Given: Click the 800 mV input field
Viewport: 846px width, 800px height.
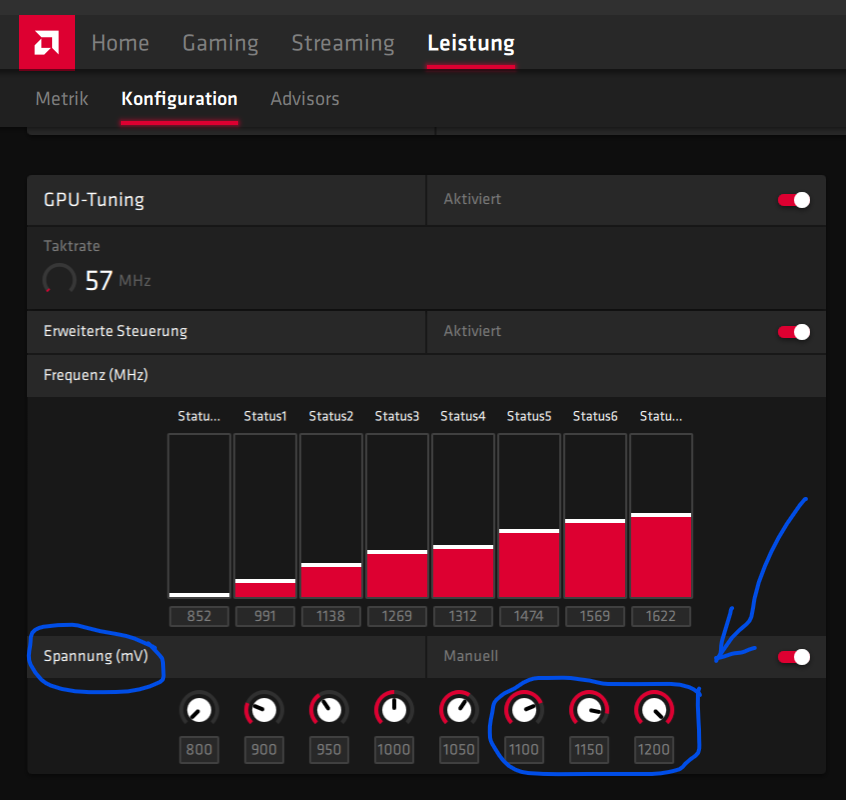Looking at the screenshot, I should pyautogui.click(x=199, y=750).
